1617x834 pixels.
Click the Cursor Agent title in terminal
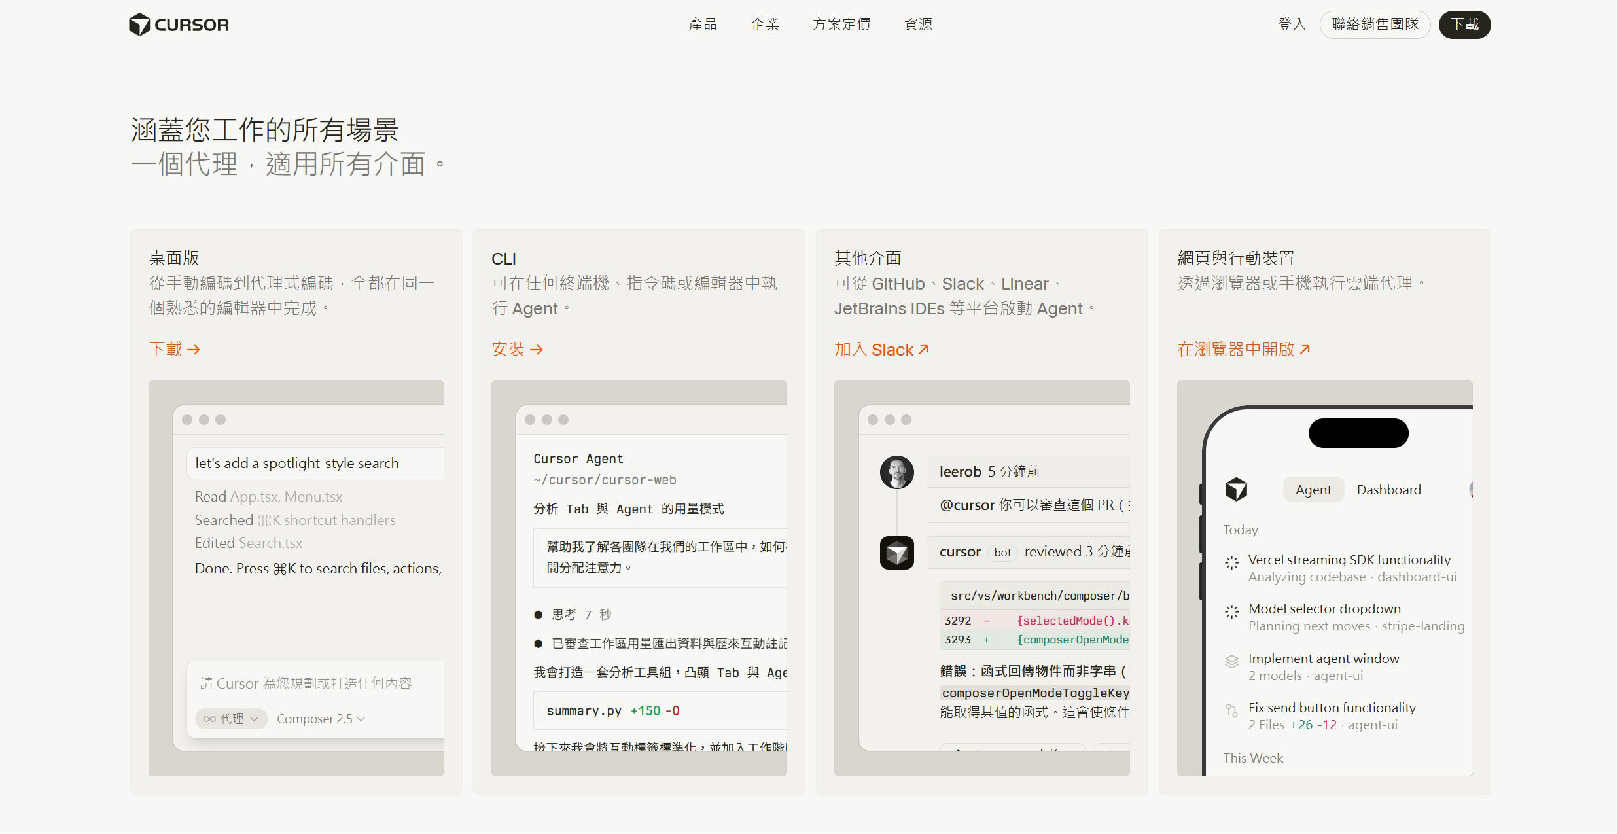point(578,459)
